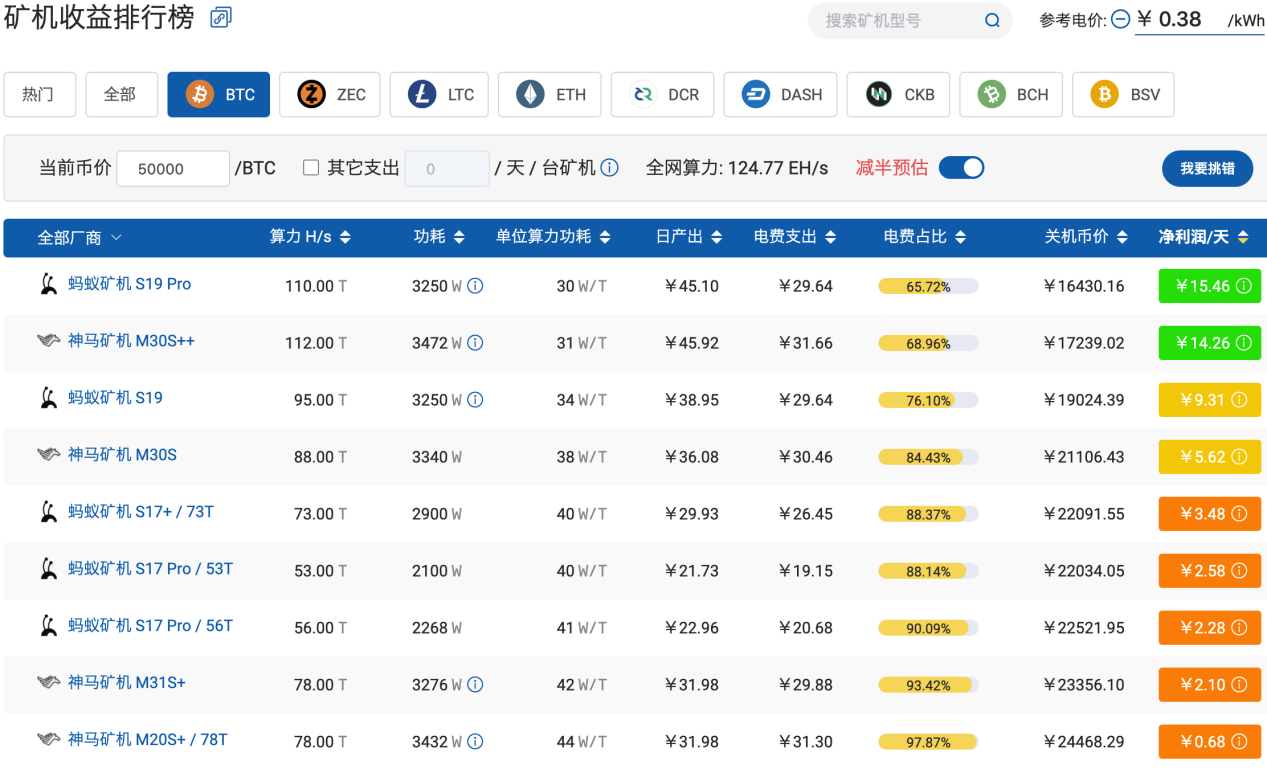This screenshot has height=769, width=1267.
Task: Click the info icon in the ¥0.68 profit badge
Action: pos(1239,742)
